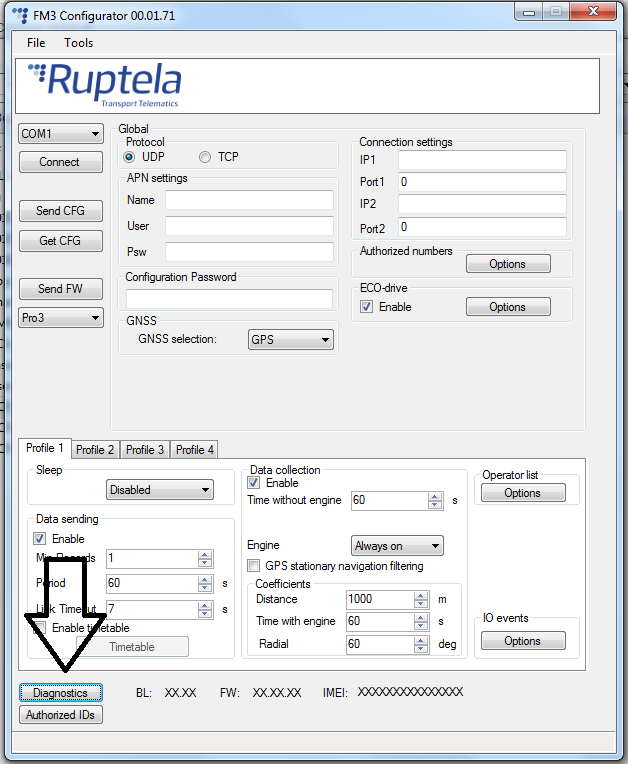Open the Sleep mode Disabled dropdown
The height and width of the screenshot is (764, 628).
pos(160,490)
